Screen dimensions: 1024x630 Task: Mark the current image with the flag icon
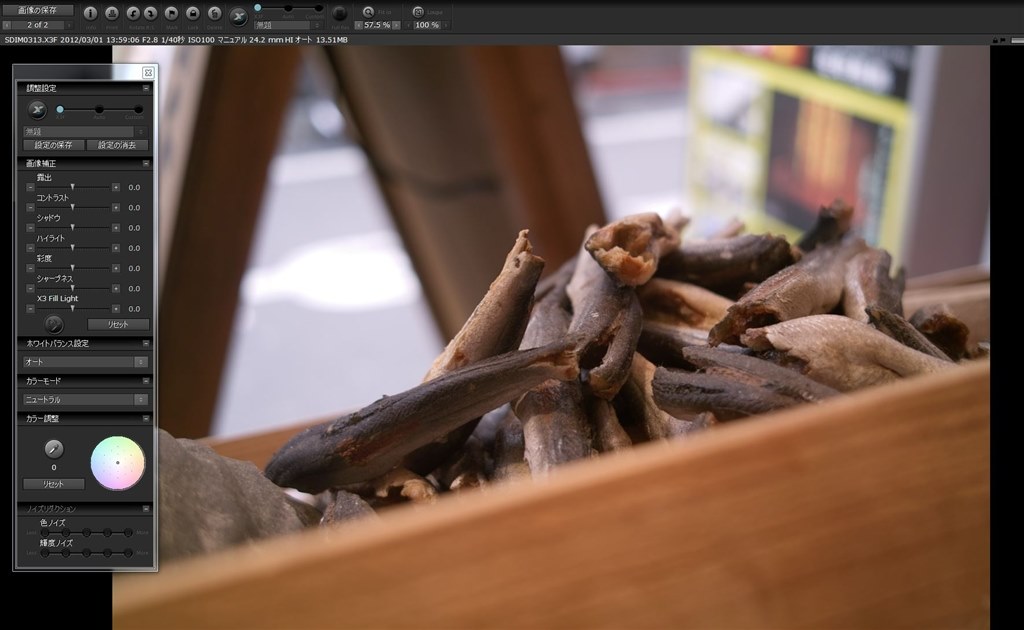coord(171,13)
